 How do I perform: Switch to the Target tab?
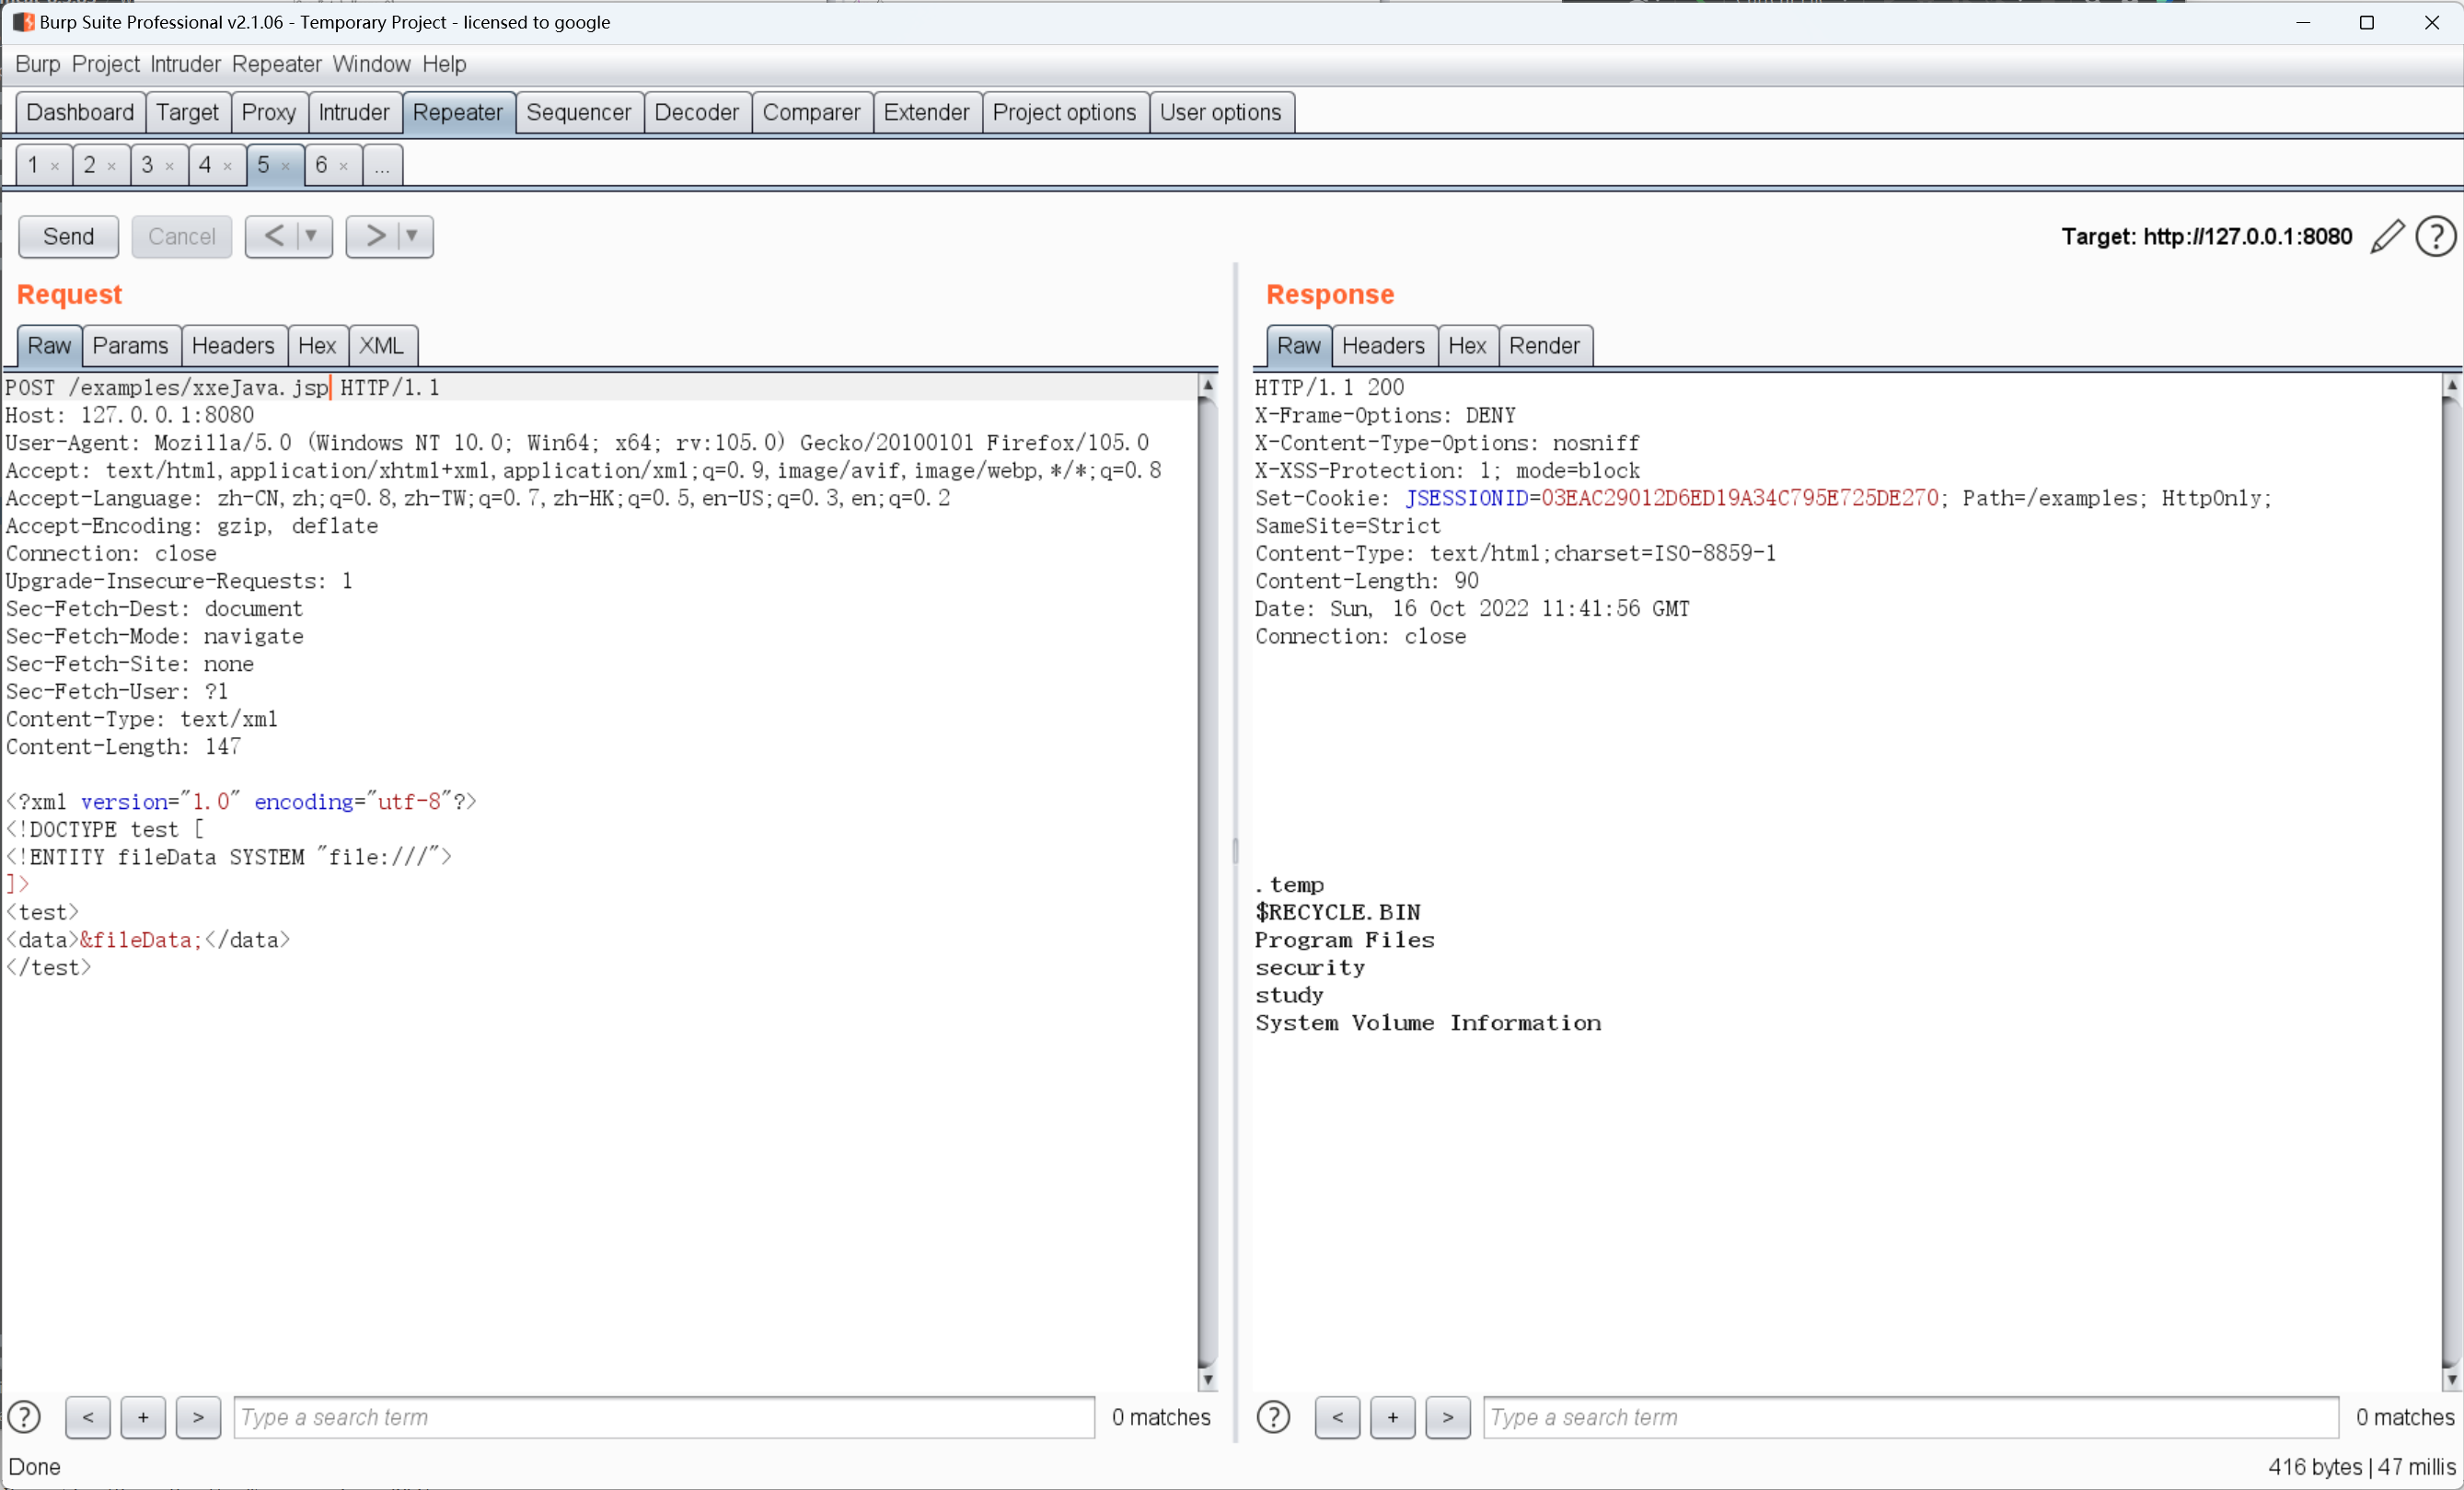(187, 112)
